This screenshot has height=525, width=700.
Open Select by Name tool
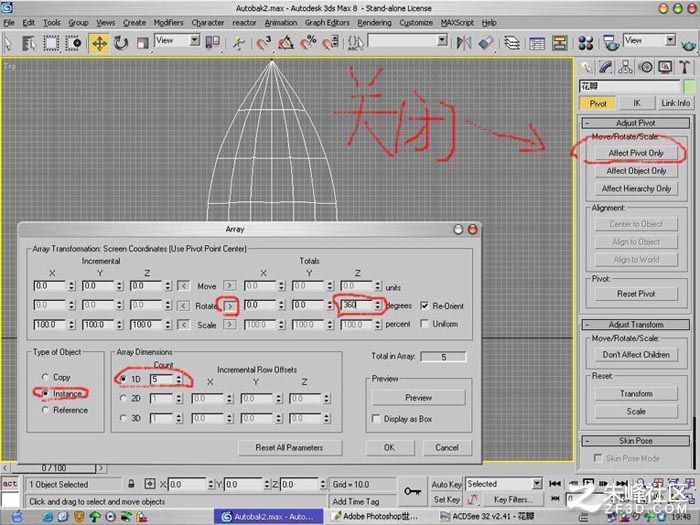click(x=29, y=43)
